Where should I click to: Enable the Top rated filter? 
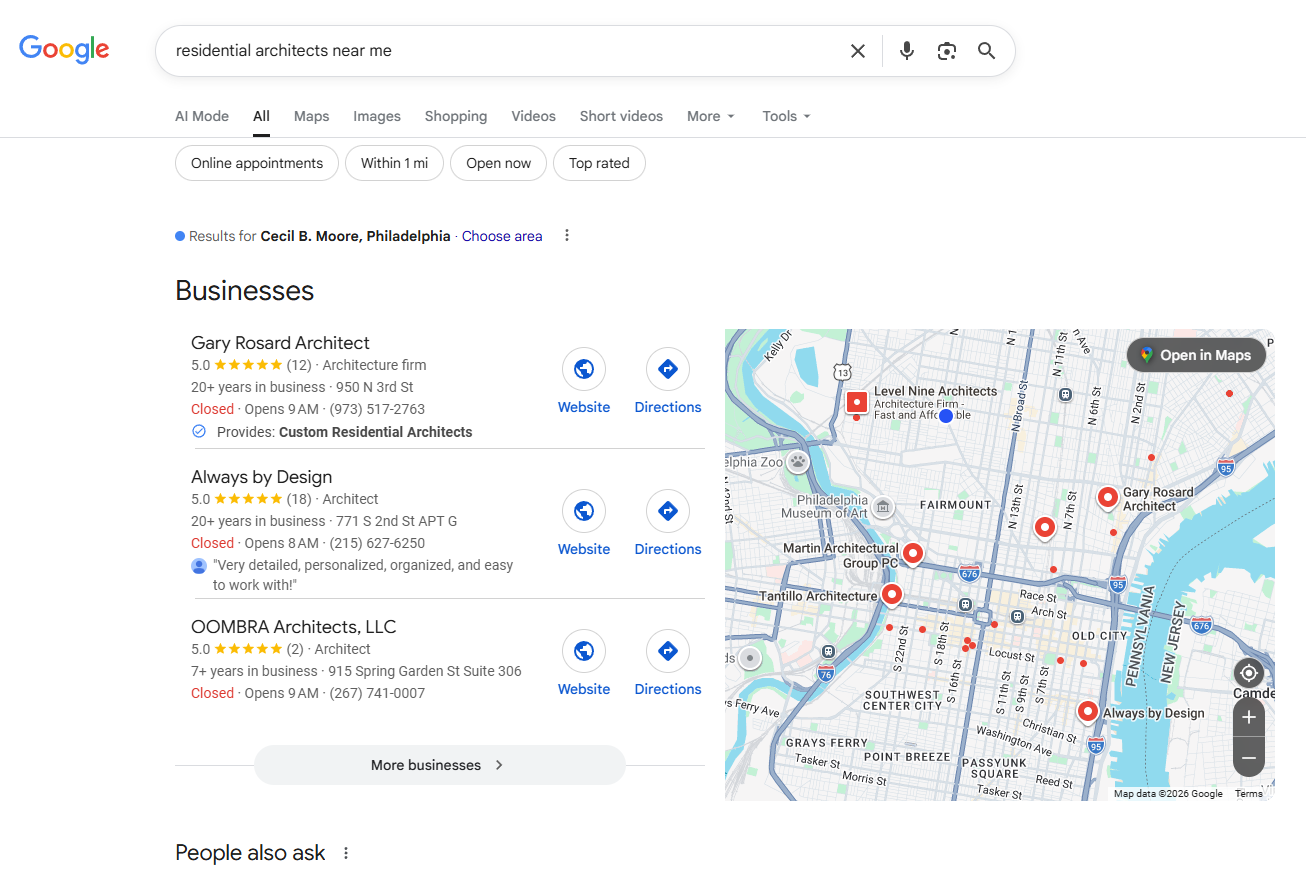[x=599, y=163]
